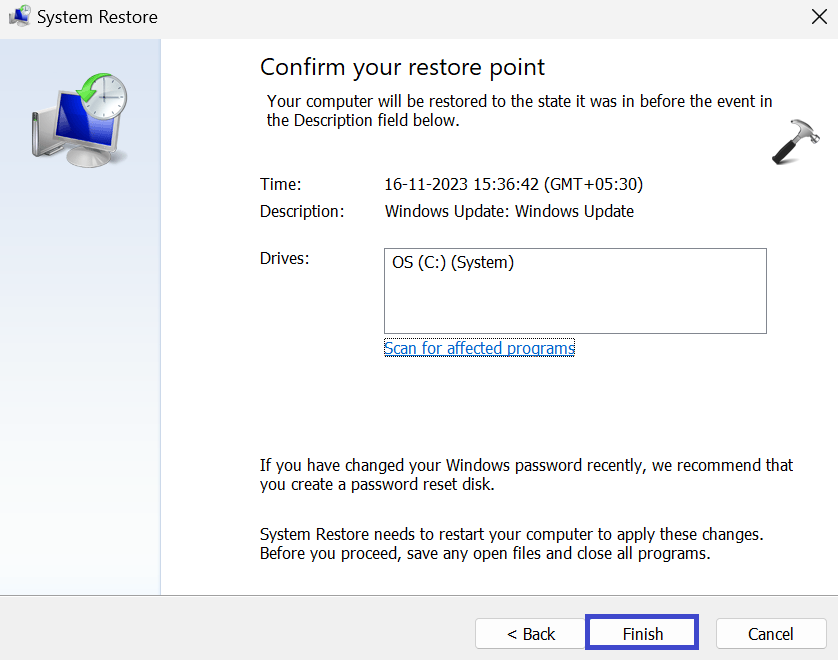
Task: Open Scan for affected programs link
Action: click(479, 348)
